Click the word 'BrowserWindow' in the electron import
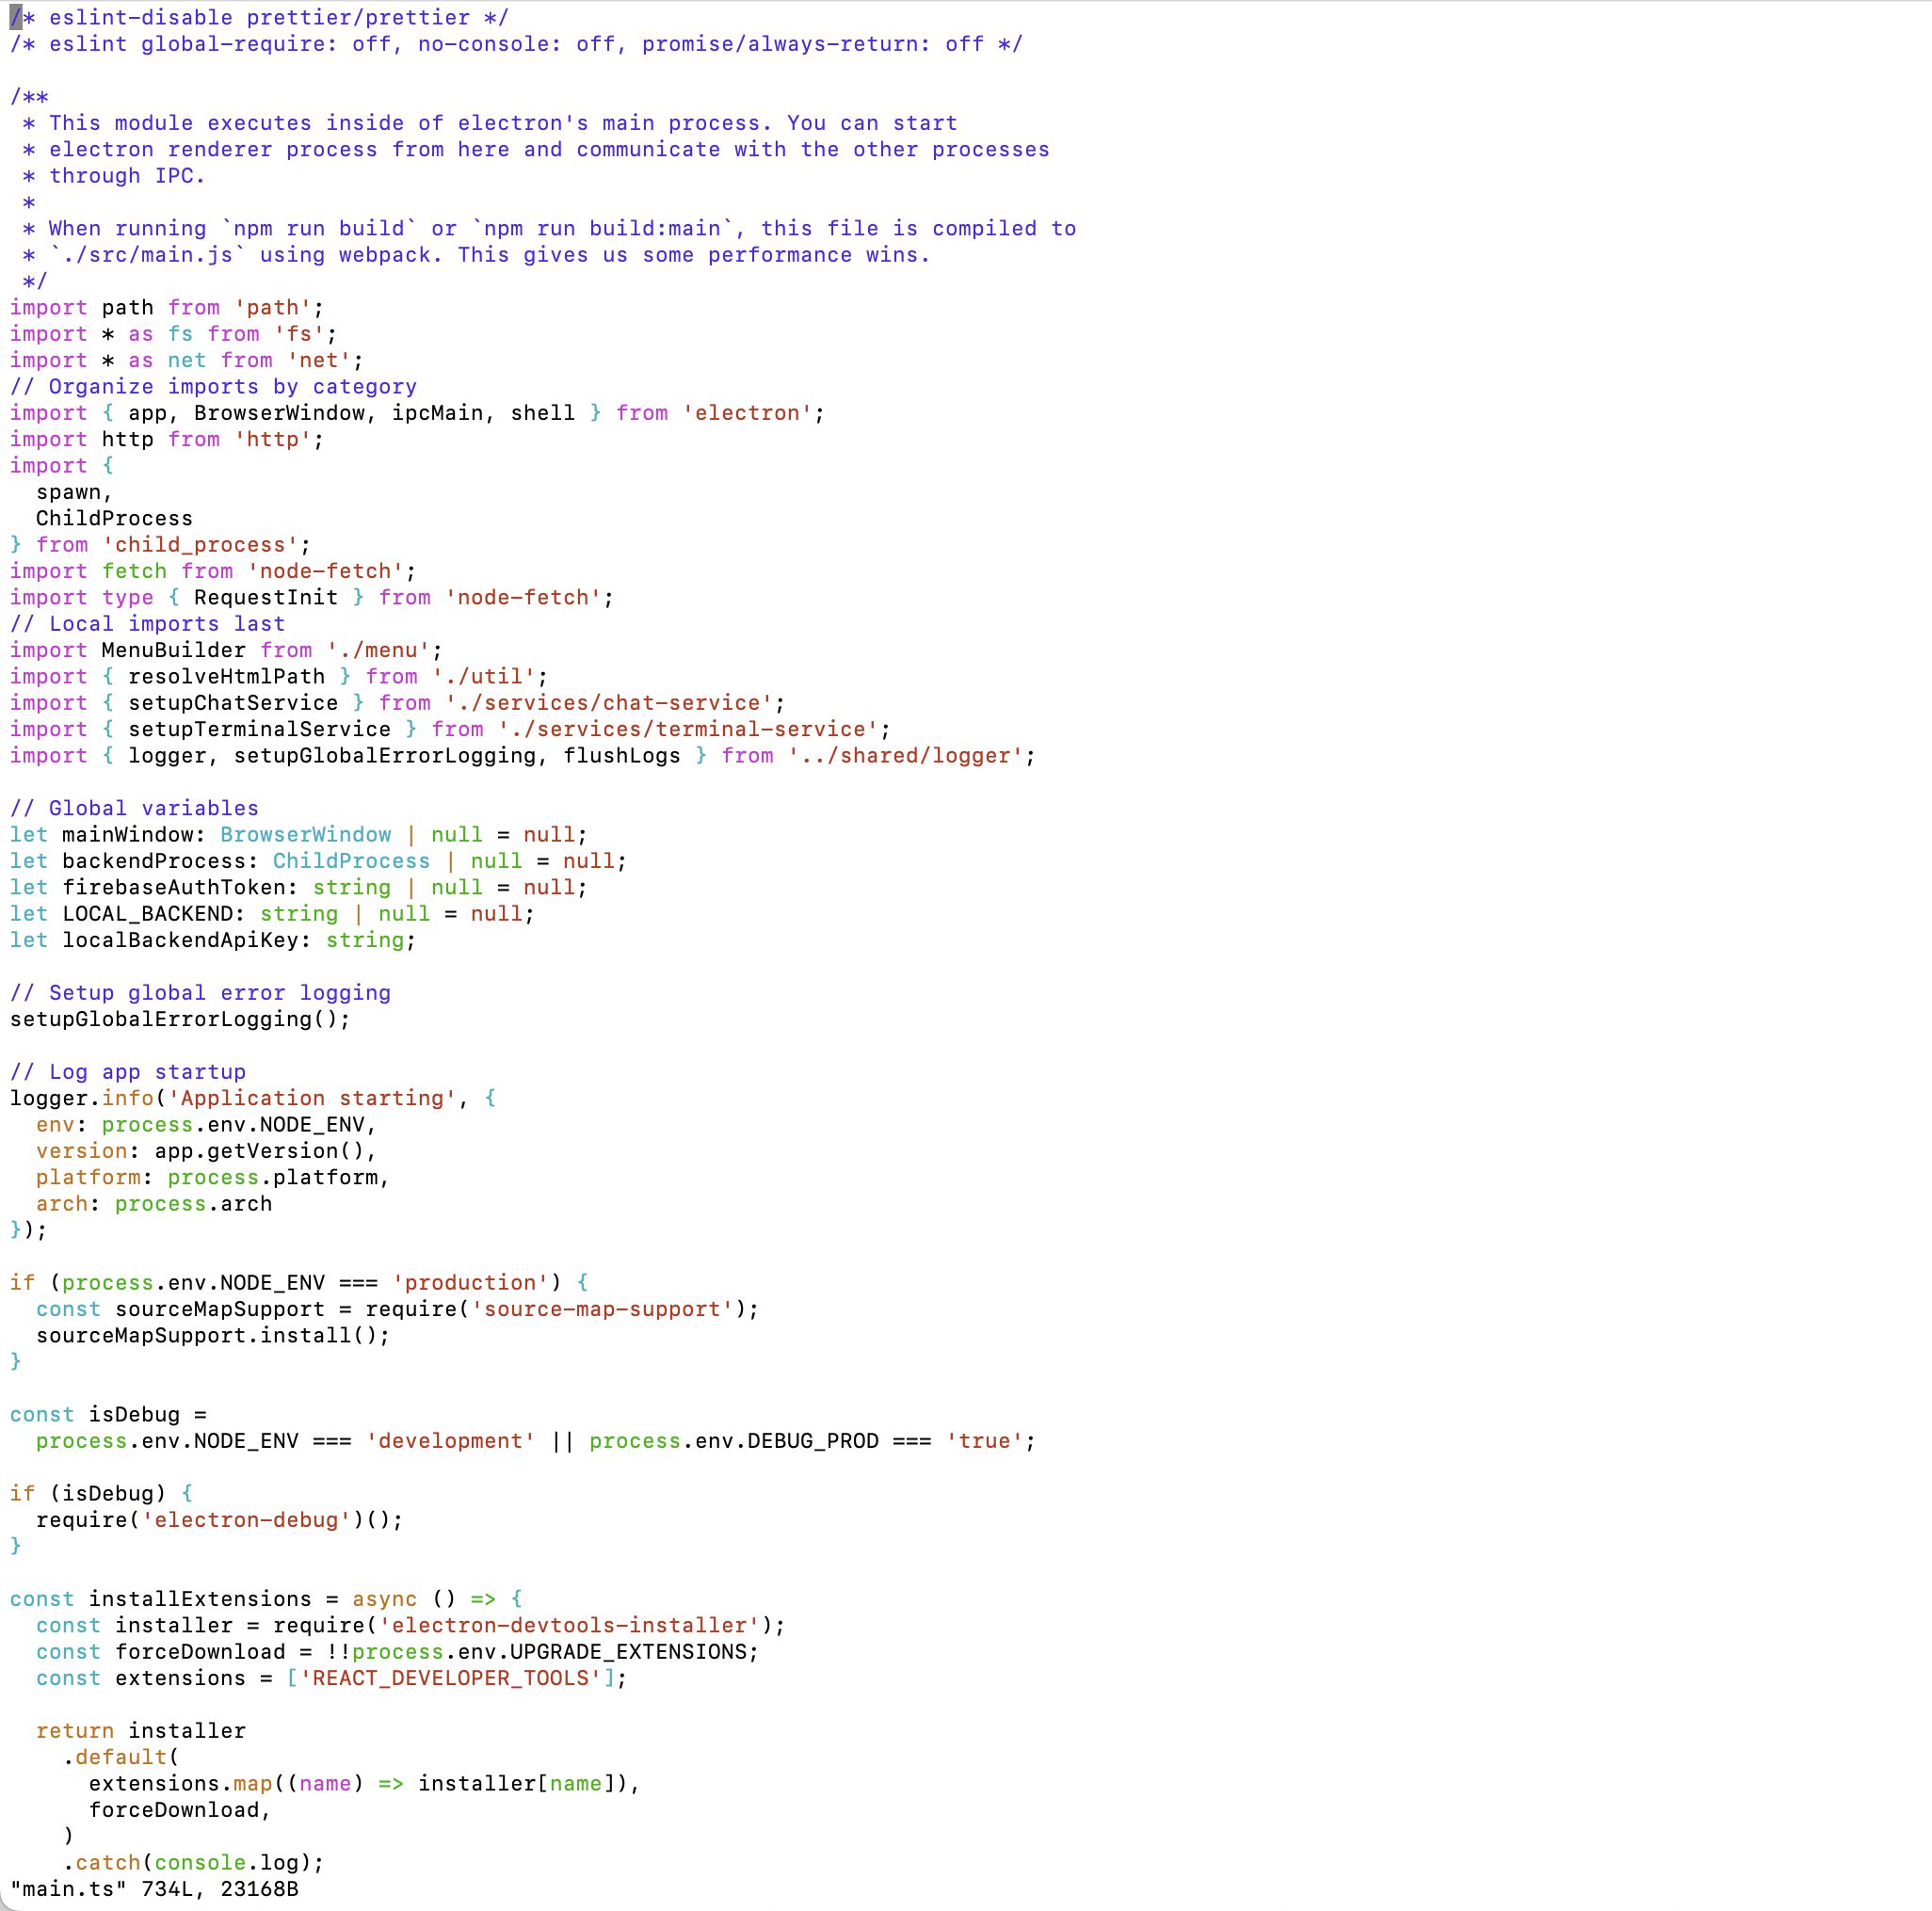This screenshot has width=1932, height=1911. 279,413
